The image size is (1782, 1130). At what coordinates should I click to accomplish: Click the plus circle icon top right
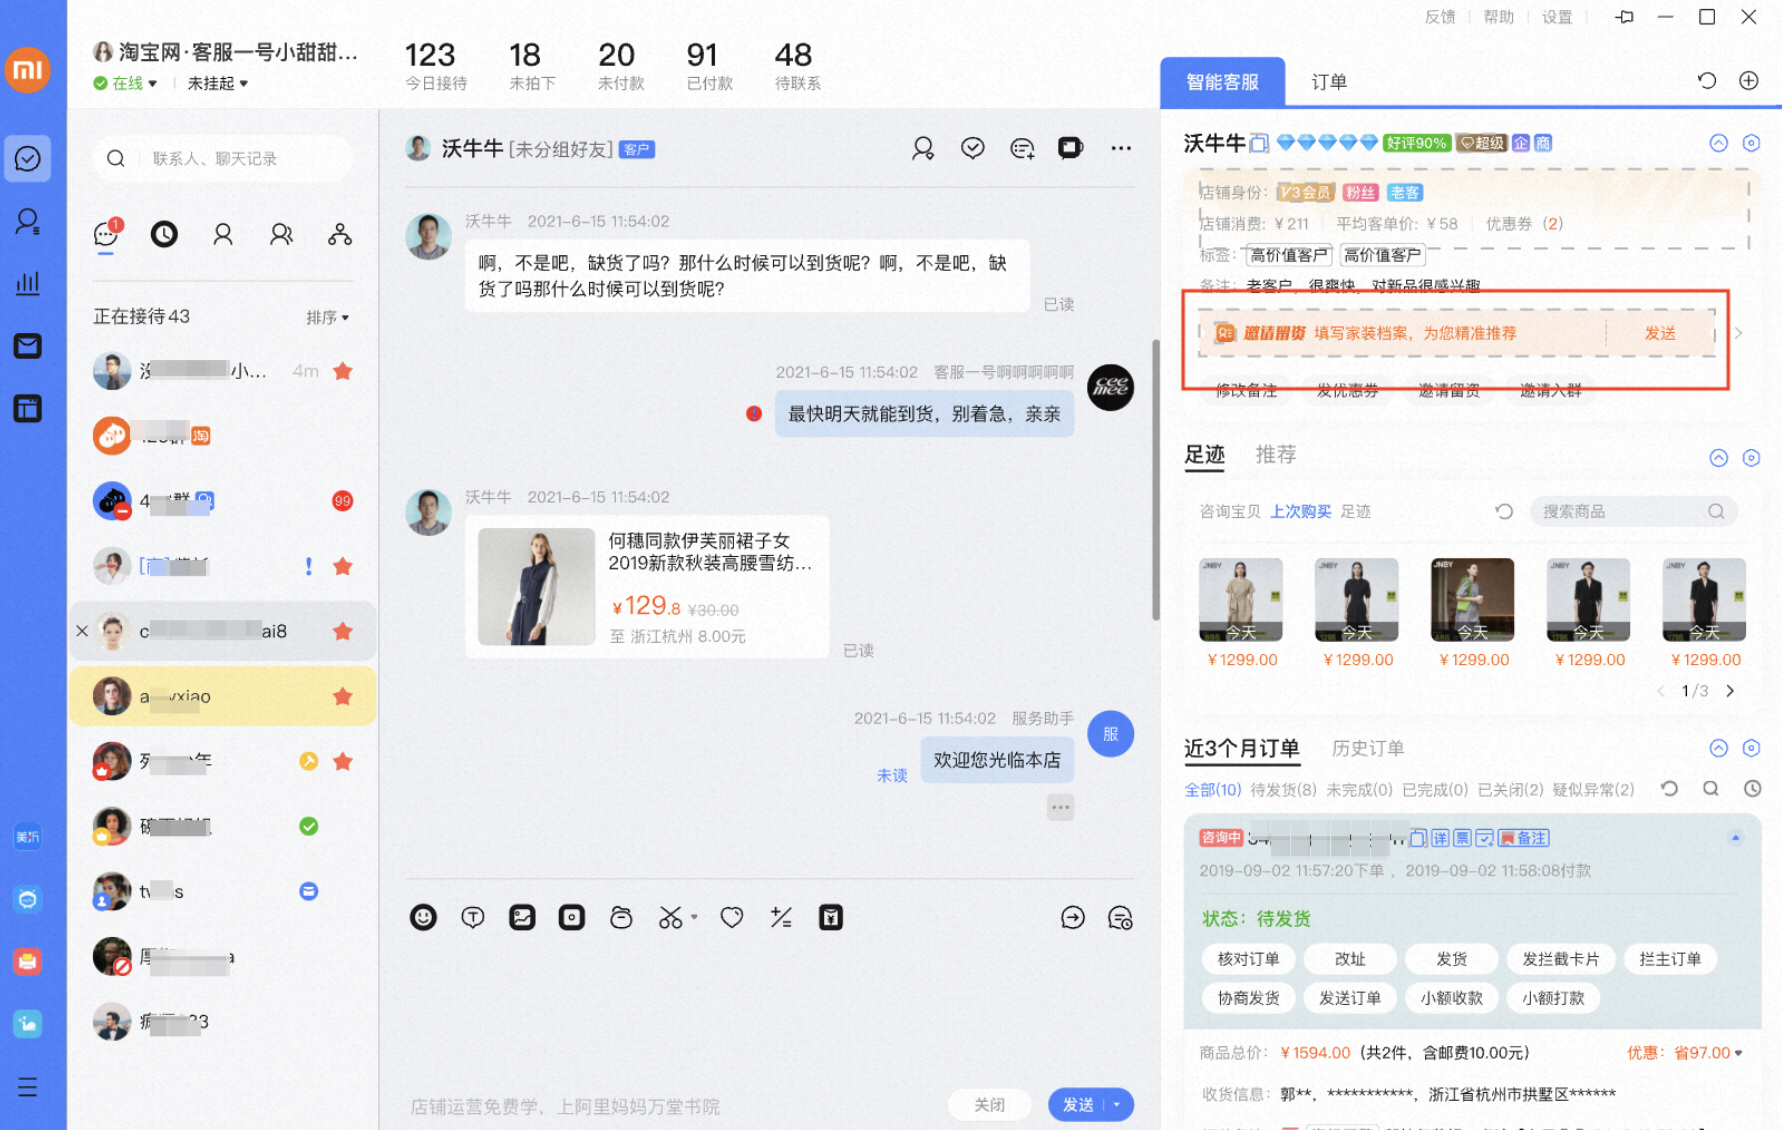tap(1749, 81)
